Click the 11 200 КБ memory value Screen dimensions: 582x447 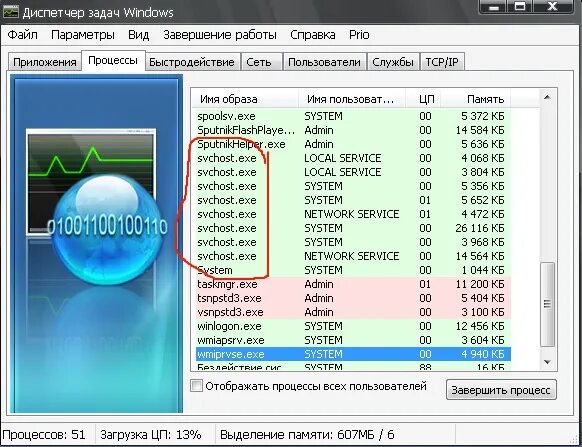480,284
